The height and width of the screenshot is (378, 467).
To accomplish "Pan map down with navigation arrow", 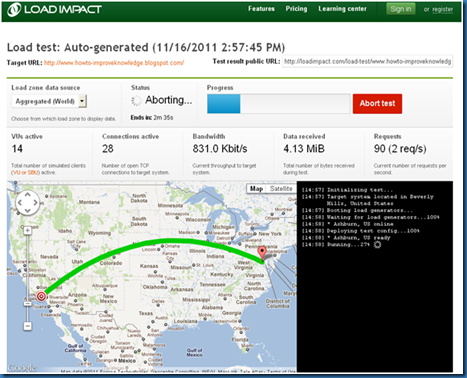I will tap(28, 210).
